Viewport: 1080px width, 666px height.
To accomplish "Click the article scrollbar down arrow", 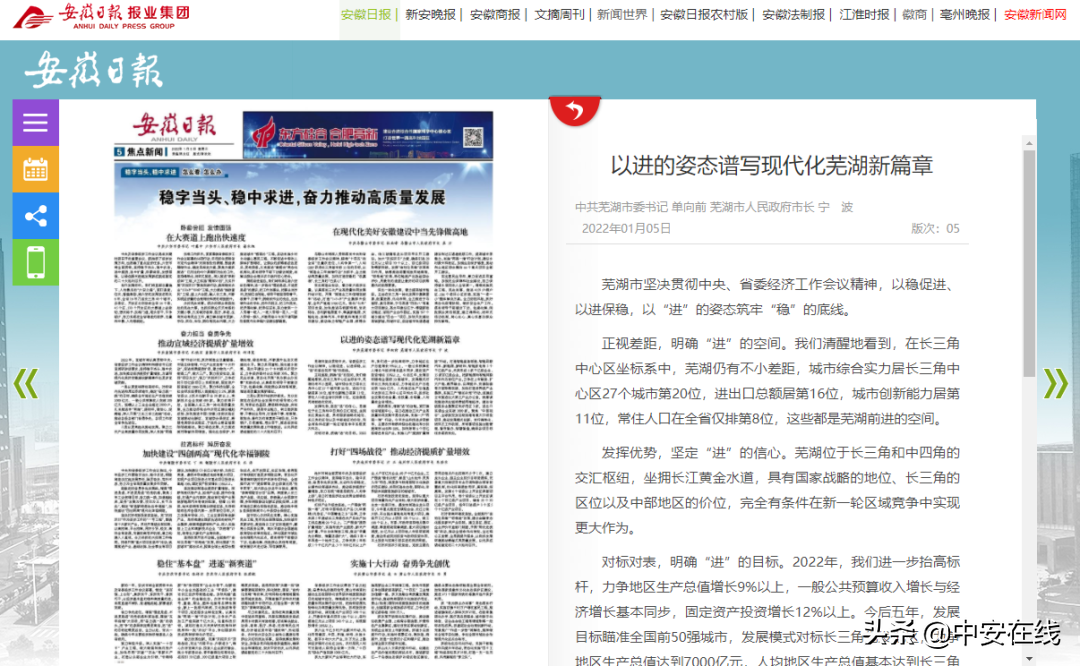I will tap(1029, 659).
